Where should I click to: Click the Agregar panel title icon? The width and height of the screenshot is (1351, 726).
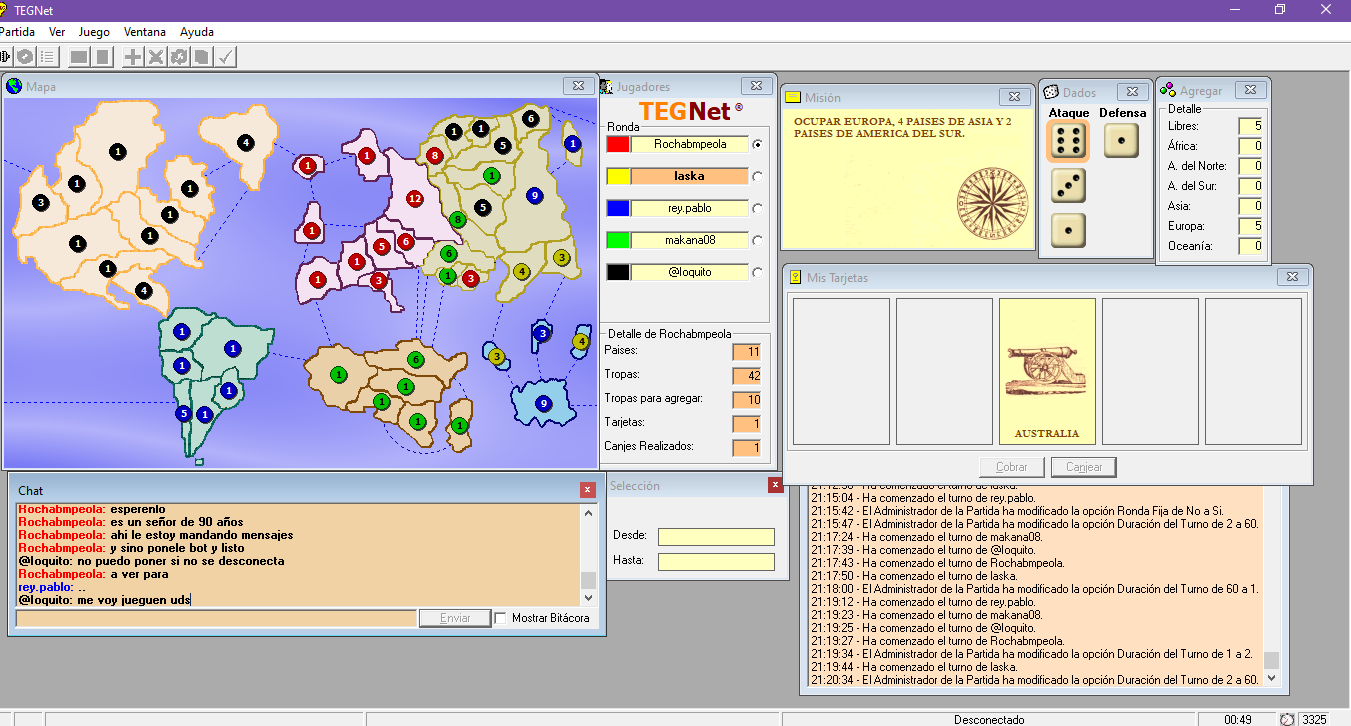click(x=1167, y=90)
